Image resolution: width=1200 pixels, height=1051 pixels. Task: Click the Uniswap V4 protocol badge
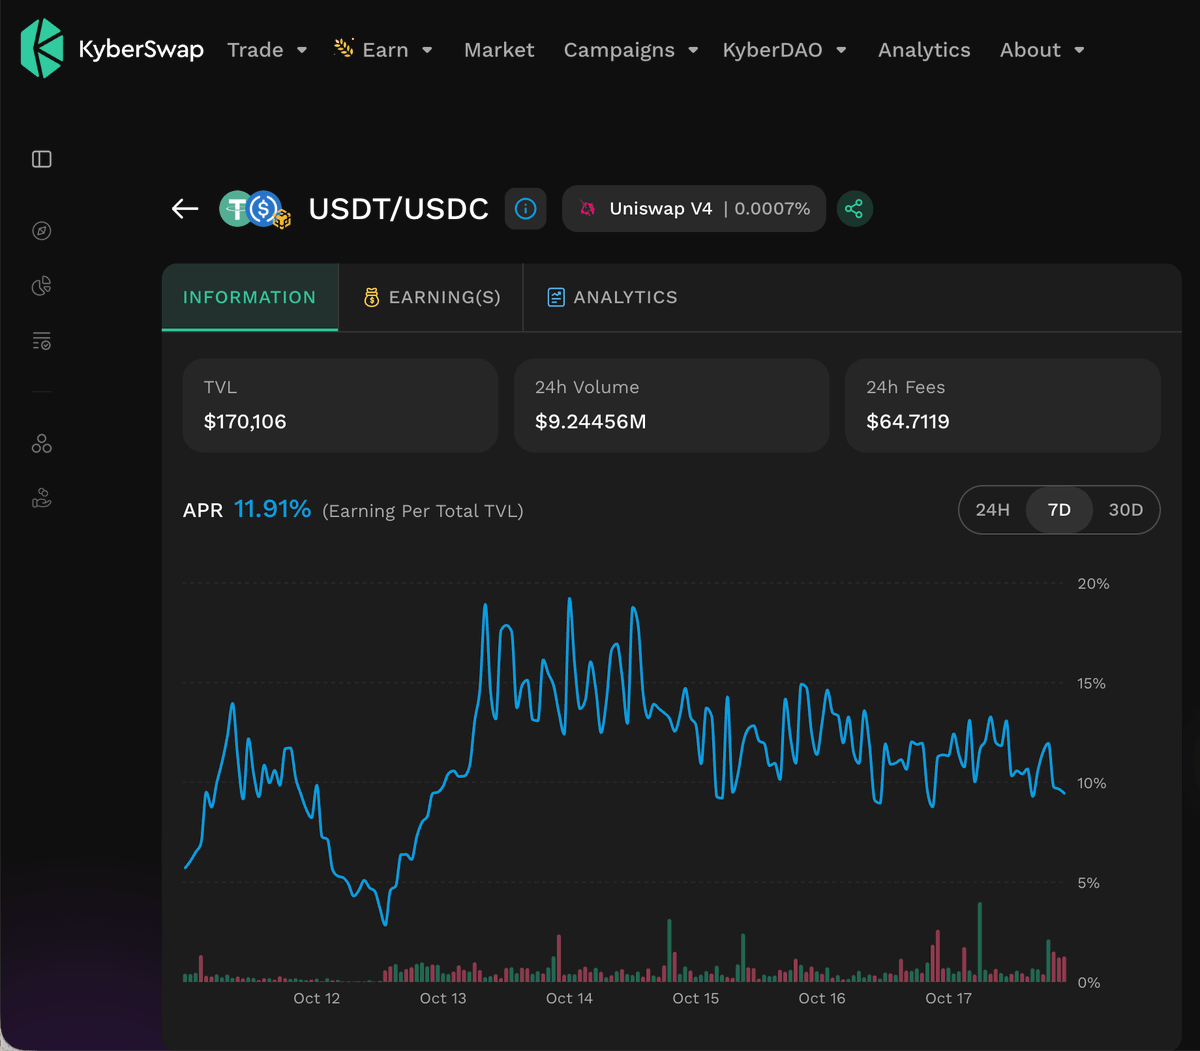pos(694,208)
